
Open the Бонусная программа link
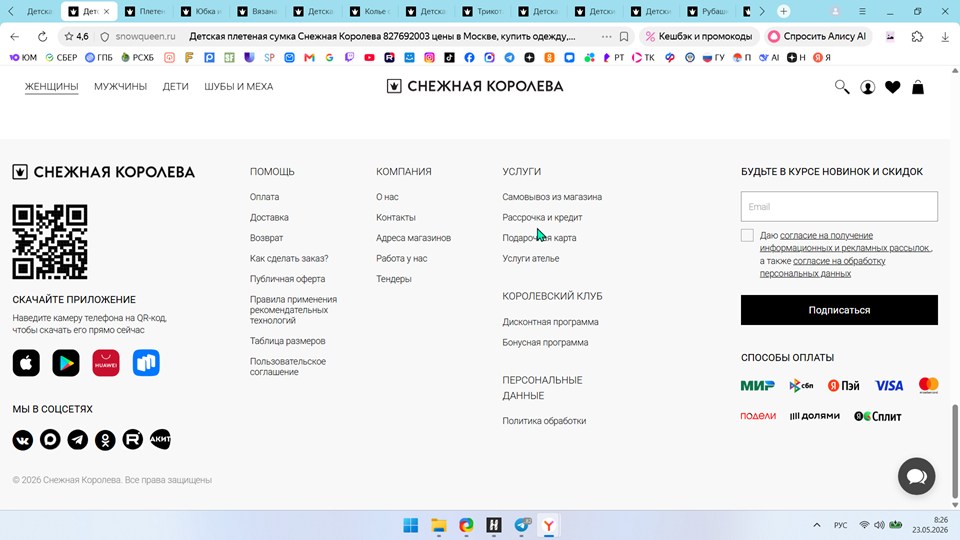[x=546, y=342]
